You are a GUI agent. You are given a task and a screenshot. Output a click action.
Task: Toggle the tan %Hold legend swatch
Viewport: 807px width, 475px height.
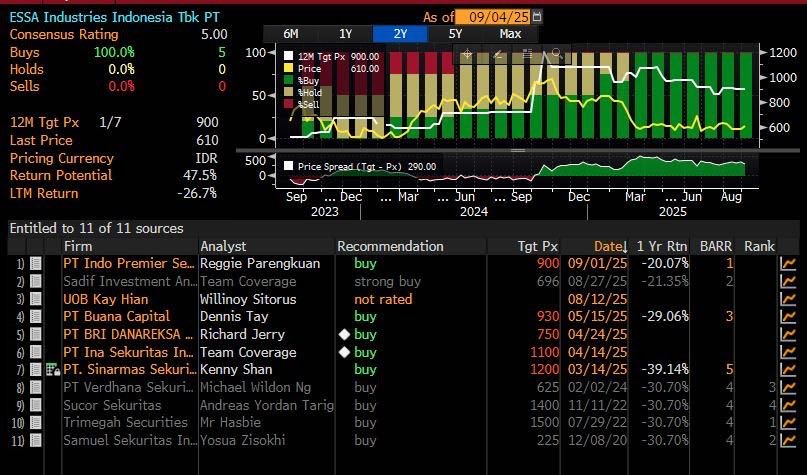(288, 93)
